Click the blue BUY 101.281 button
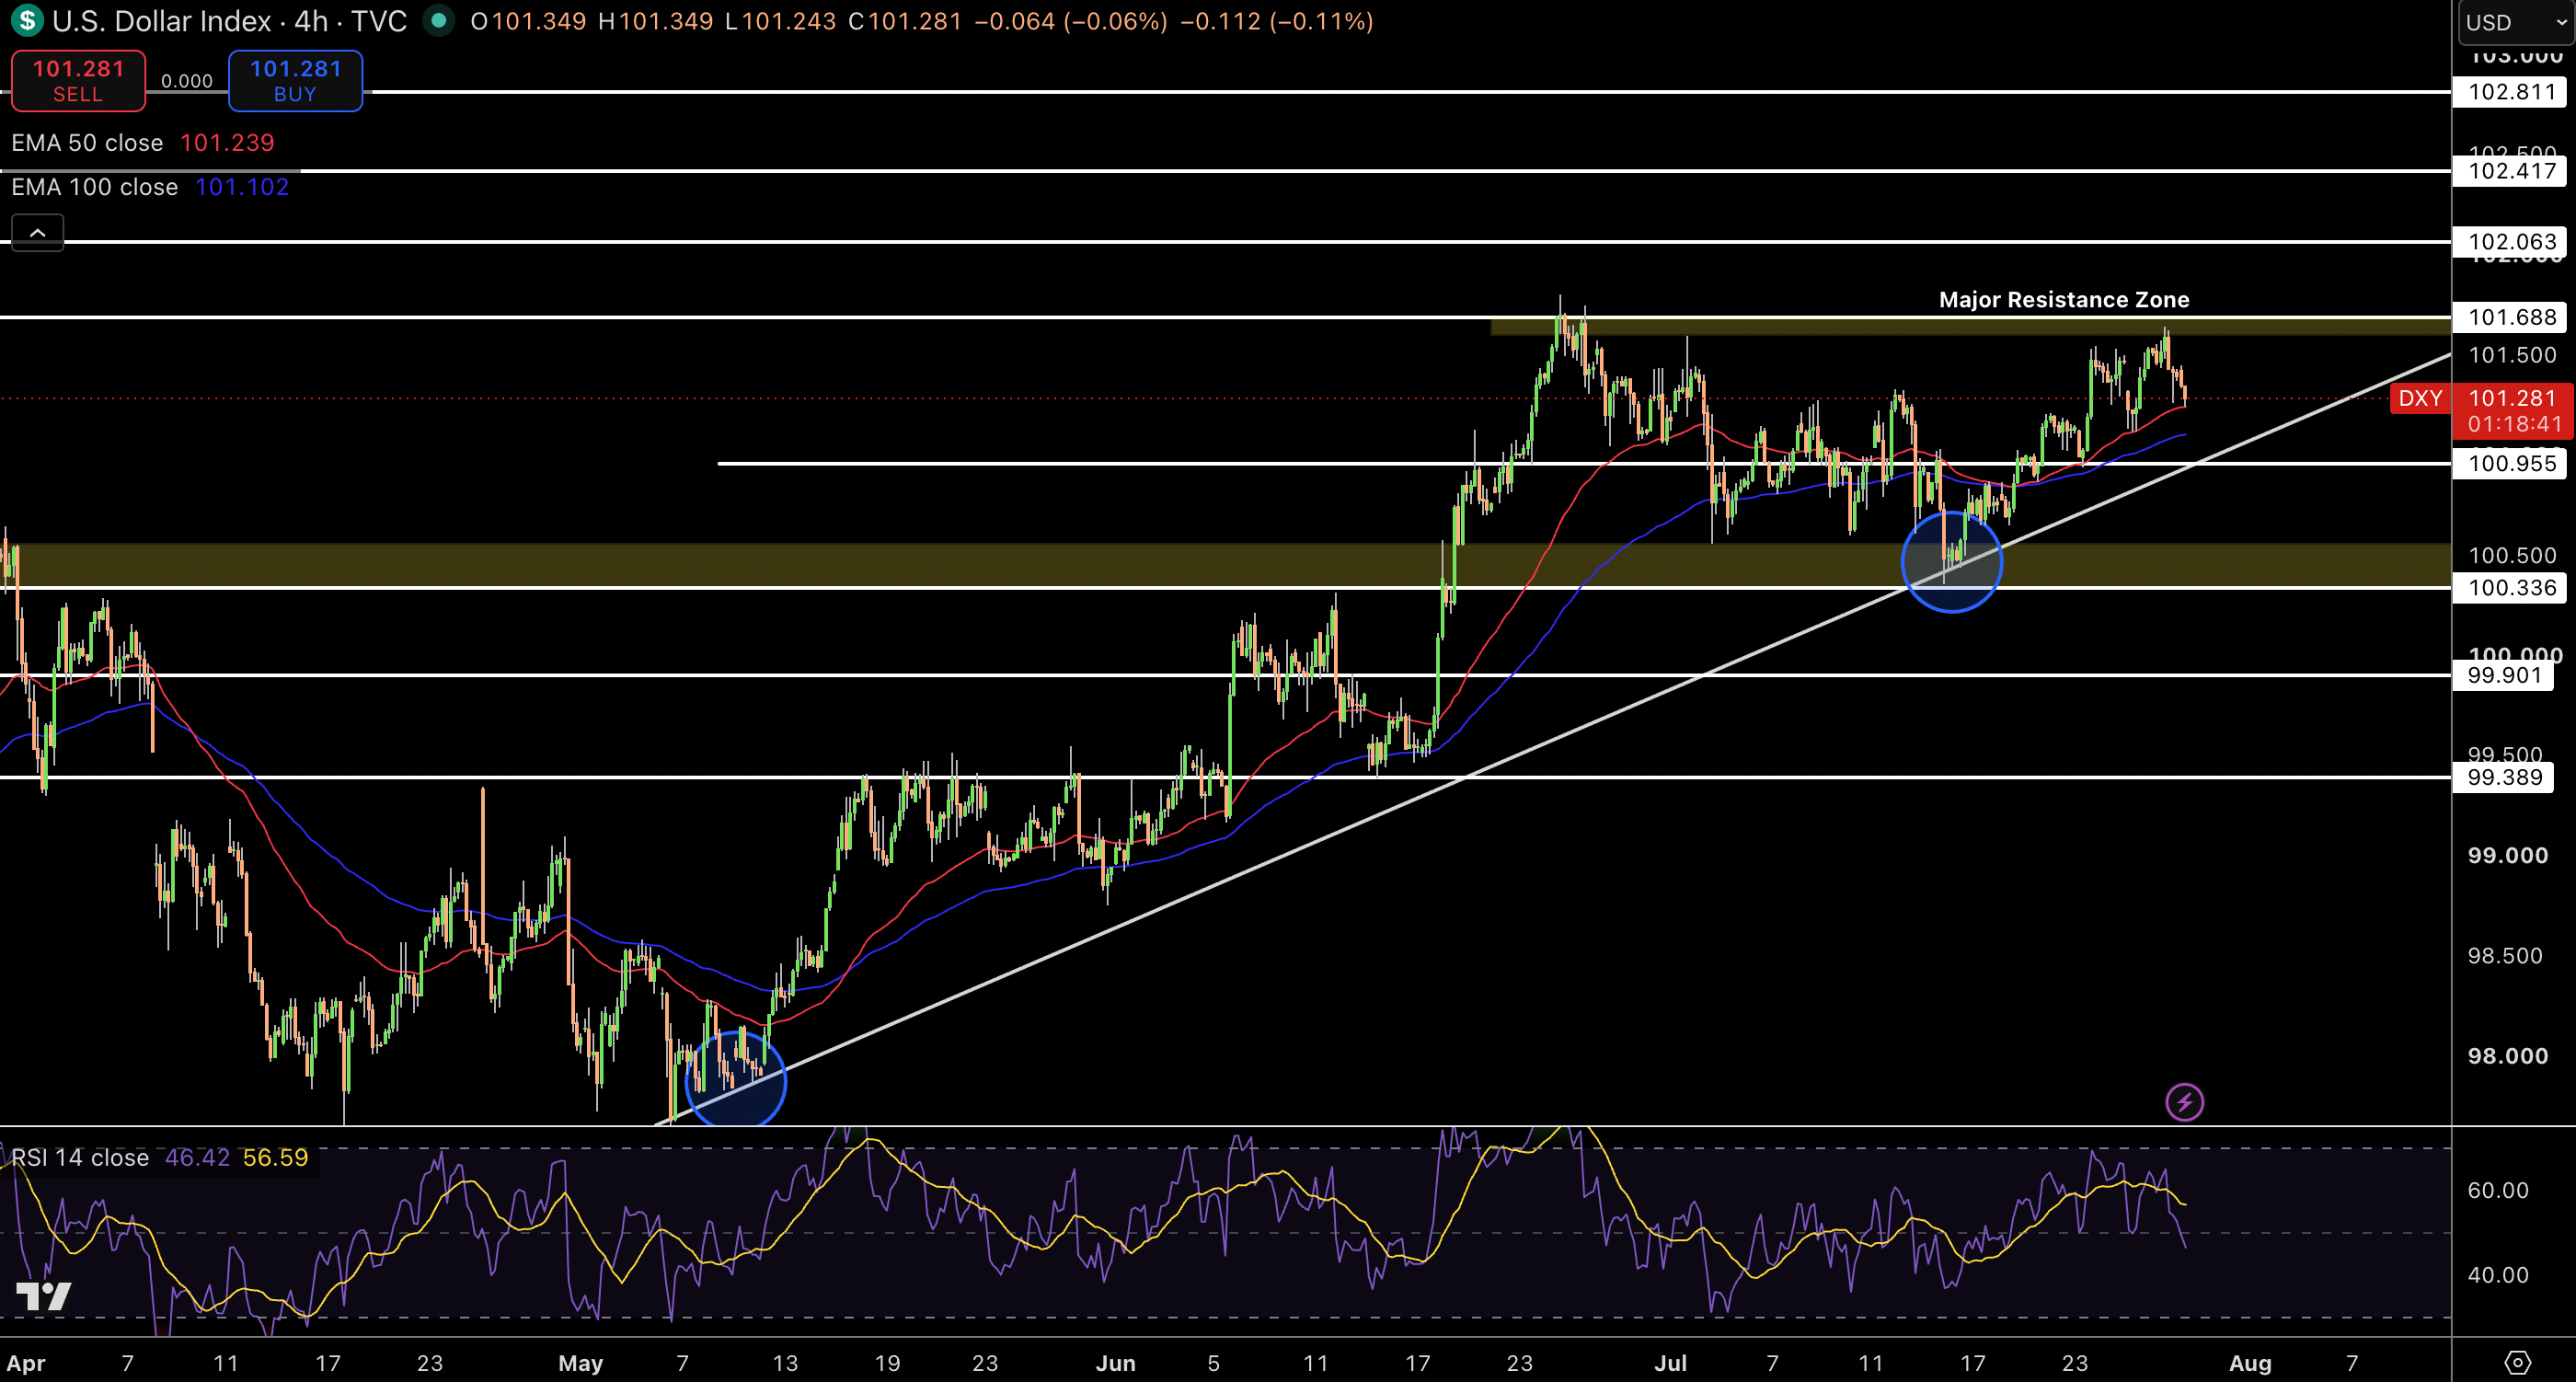This screenshot has width=2576, height=1382. point(295,81)
